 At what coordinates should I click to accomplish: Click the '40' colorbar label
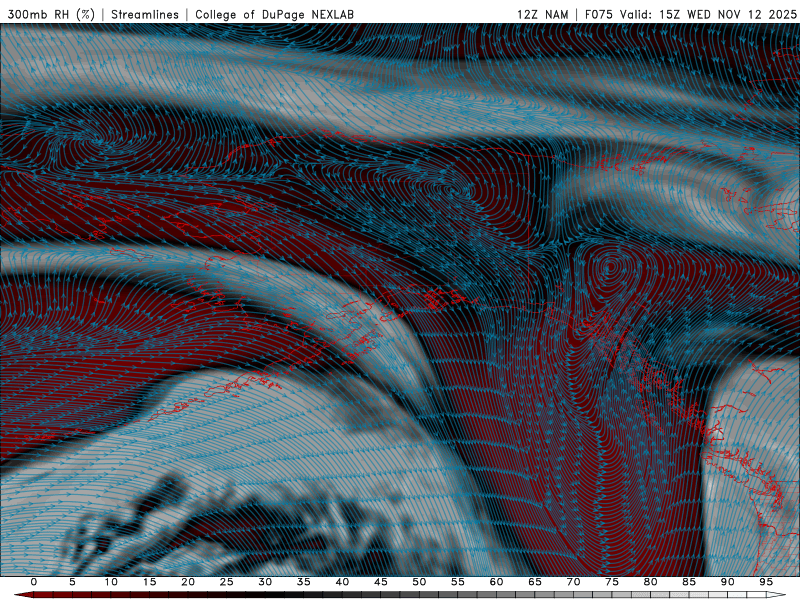(342, 582)
